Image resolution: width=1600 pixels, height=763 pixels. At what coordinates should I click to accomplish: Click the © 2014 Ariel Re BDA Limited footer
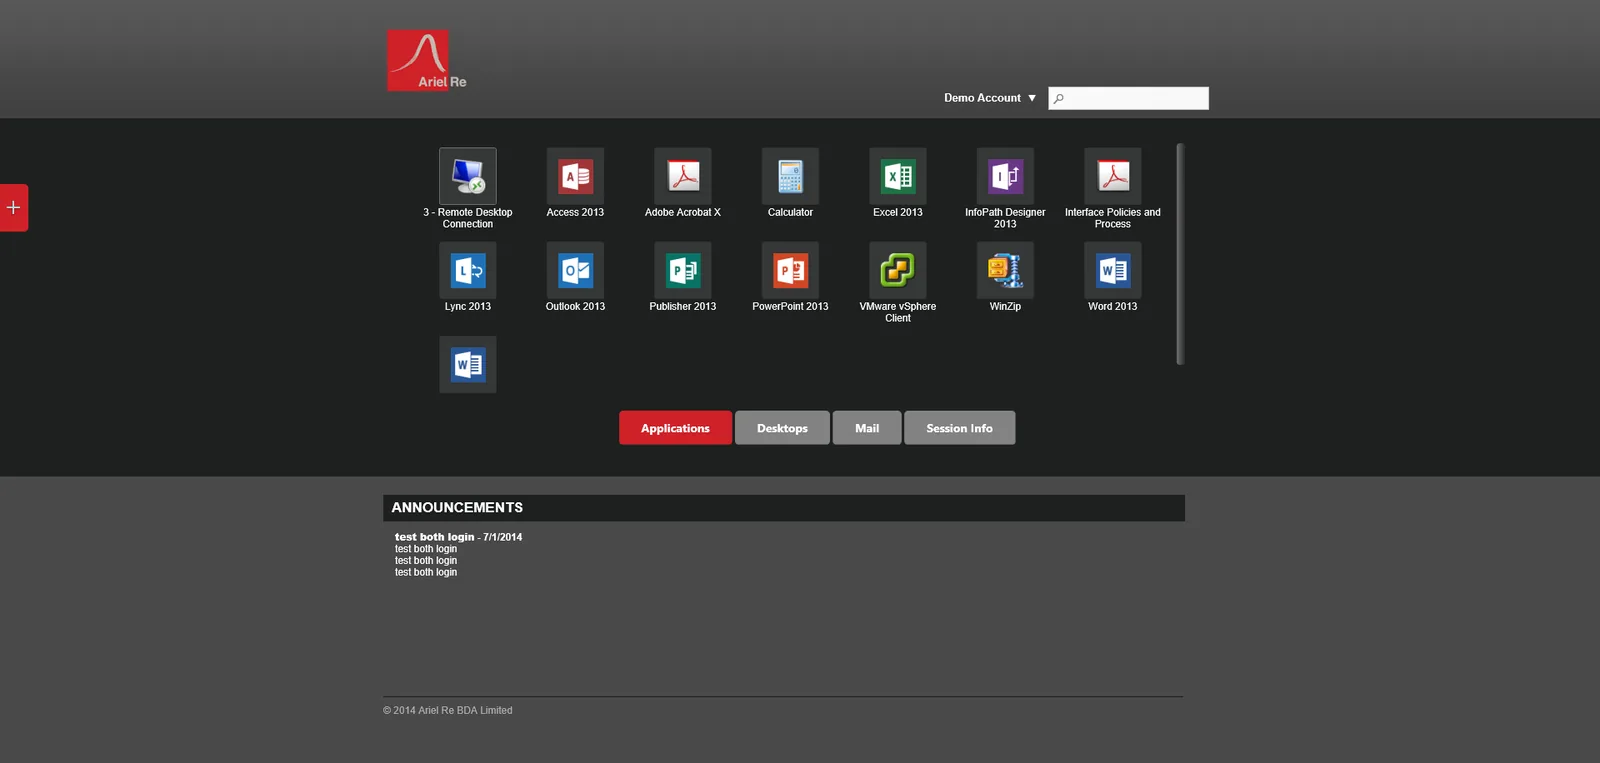point(447,711)
